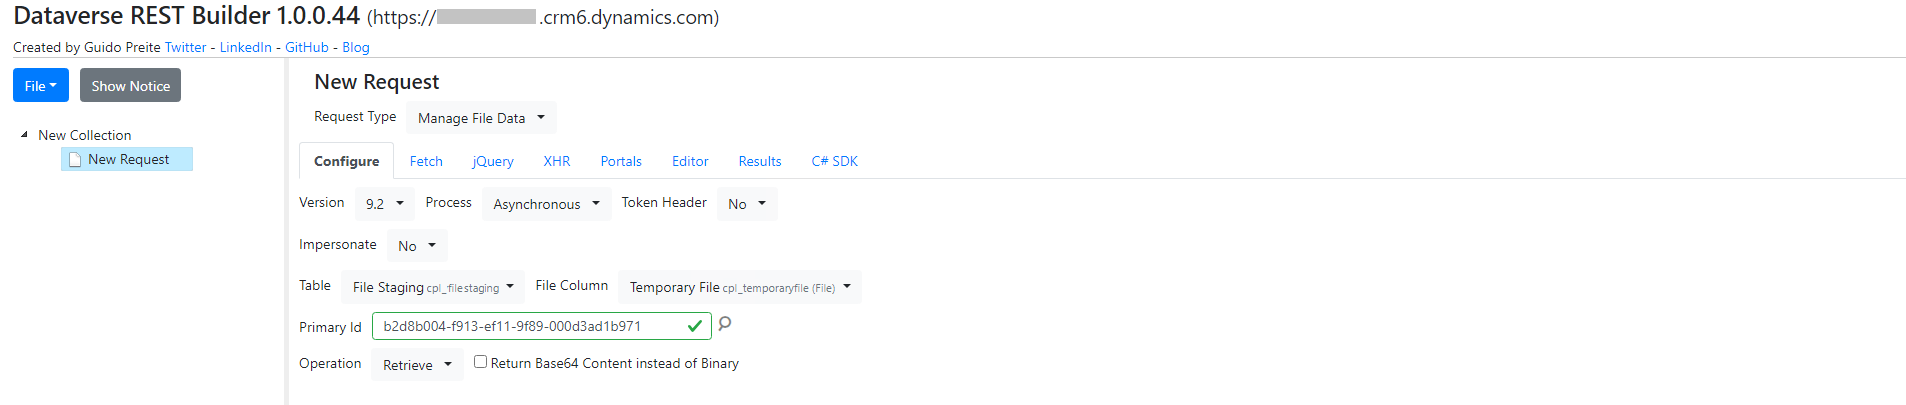Click the lookup magnifier icon beside Primary Id
Screen dimensions: 1906x405
(725, 323)
